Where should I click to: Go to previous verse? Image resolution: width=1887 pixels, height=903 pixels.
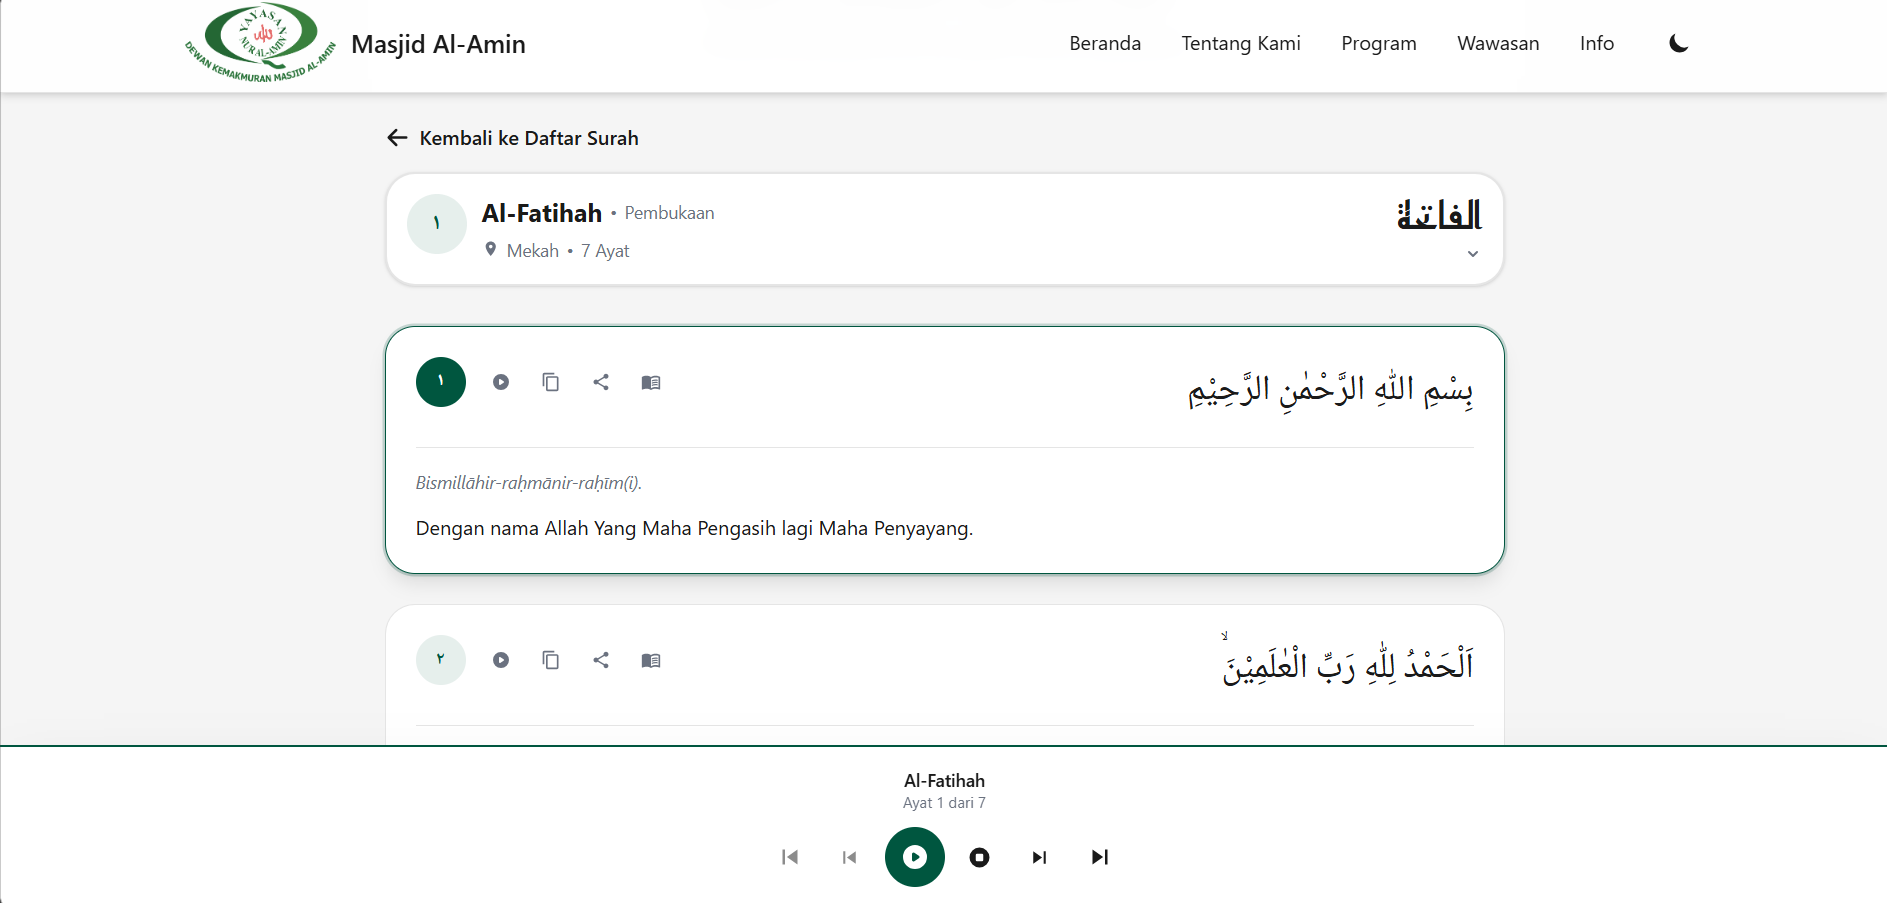850,857
